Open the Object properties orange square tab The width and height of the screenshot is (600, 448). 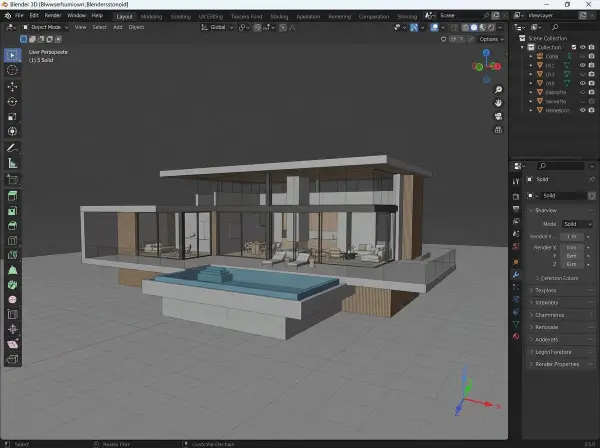pyautogui.click(x=516, y=262)
